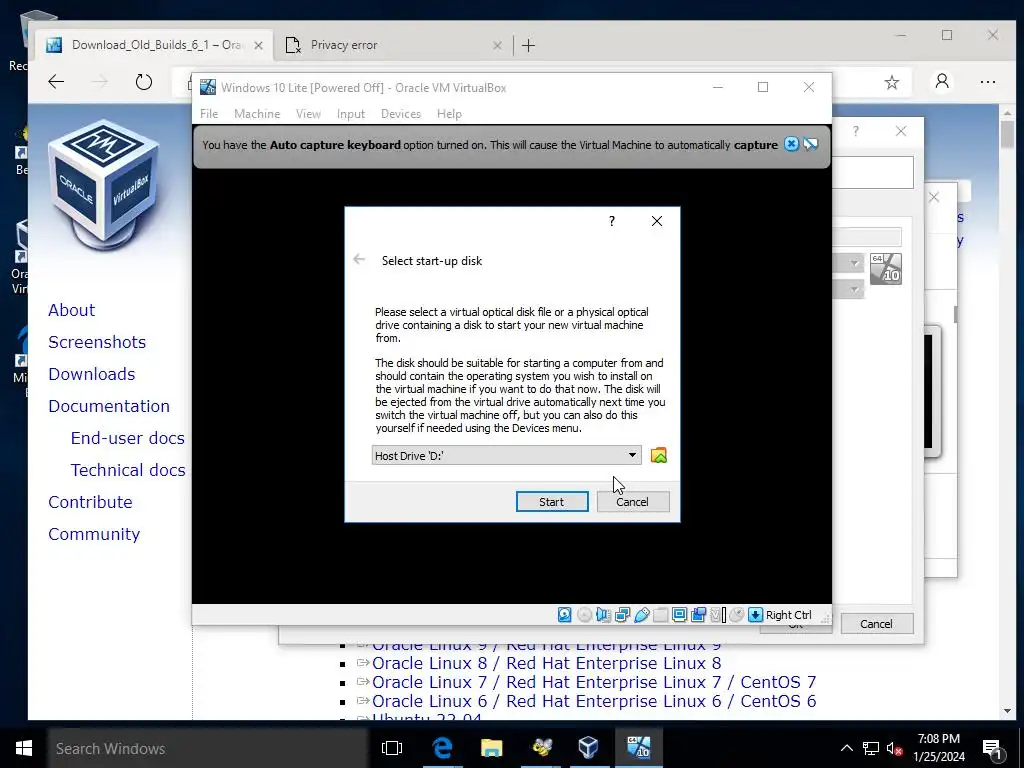Screen dimensions: 1024x768
Task: Click the CPU virtualization (V) status icon
Action: click(x=717, y=615)
